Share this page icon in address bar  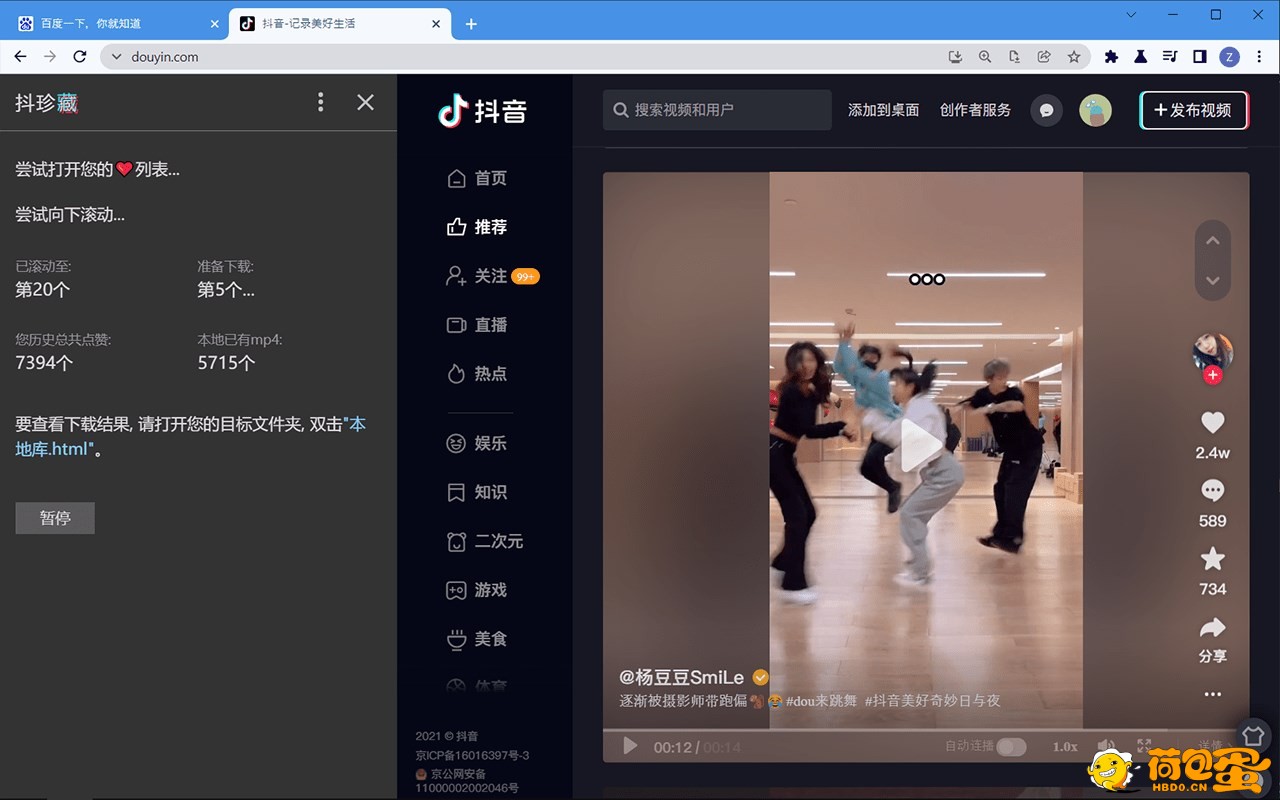pyautogui.click(x=1044, y=57)
